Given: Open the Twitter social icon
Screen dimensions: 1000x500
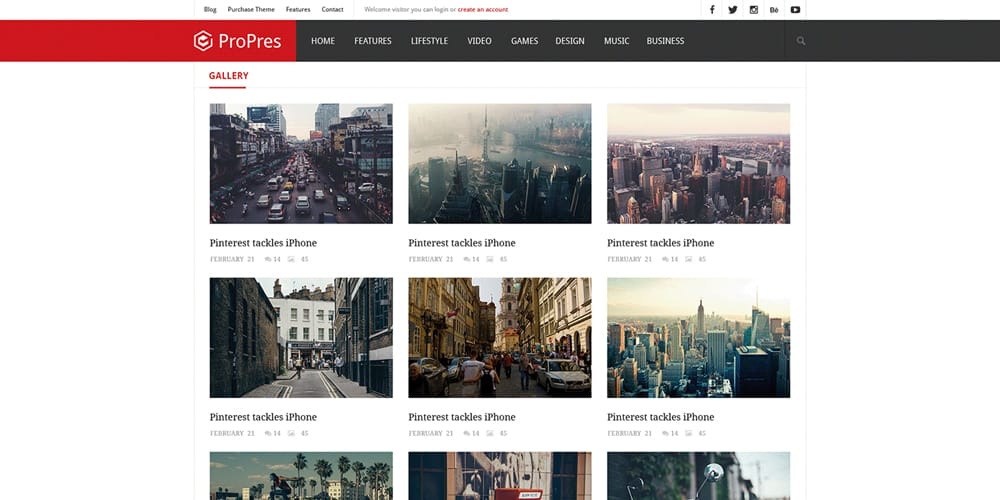Looking at the screenshot, I should tap(733, 10).
